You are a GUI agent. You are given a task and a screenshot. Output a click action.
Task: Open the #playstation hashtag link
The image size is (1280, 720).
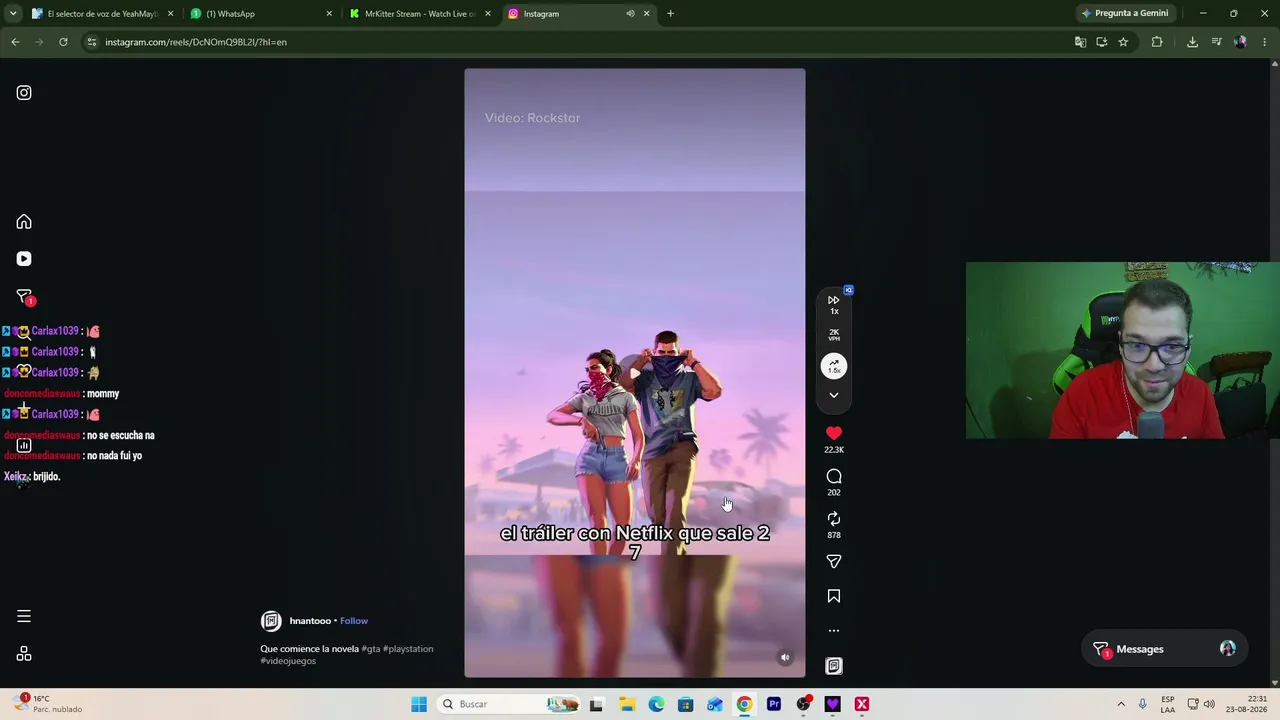click(x=408, y=649)
